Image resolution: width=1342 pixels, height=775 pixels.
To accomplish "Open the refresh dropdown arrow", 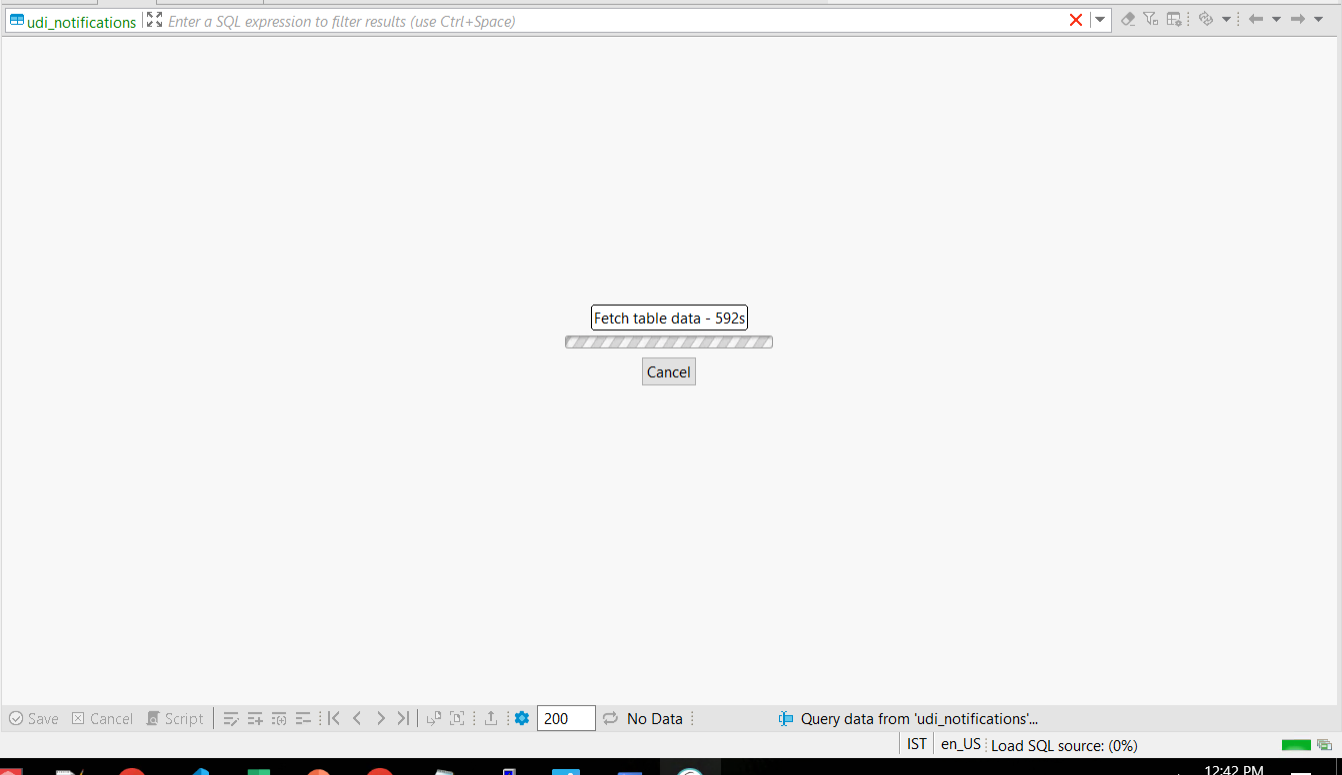I will coord(1225,19).
